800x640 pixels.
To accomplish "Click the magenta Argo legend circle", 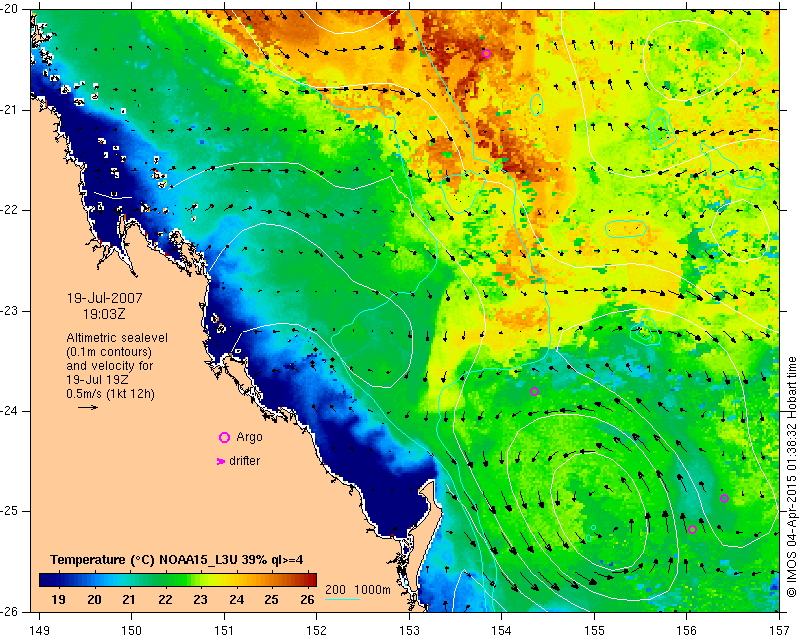I will [224, 437].
